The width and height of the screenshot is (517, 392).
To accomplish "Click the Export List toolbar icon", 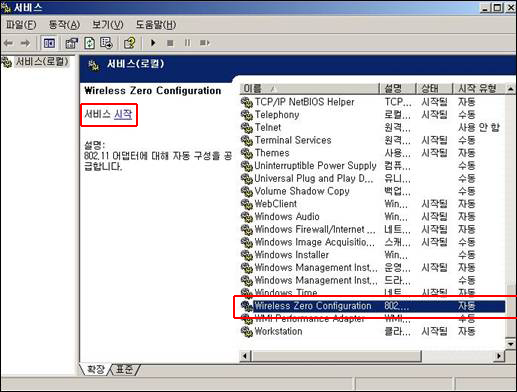I will (x=106, y=43).
